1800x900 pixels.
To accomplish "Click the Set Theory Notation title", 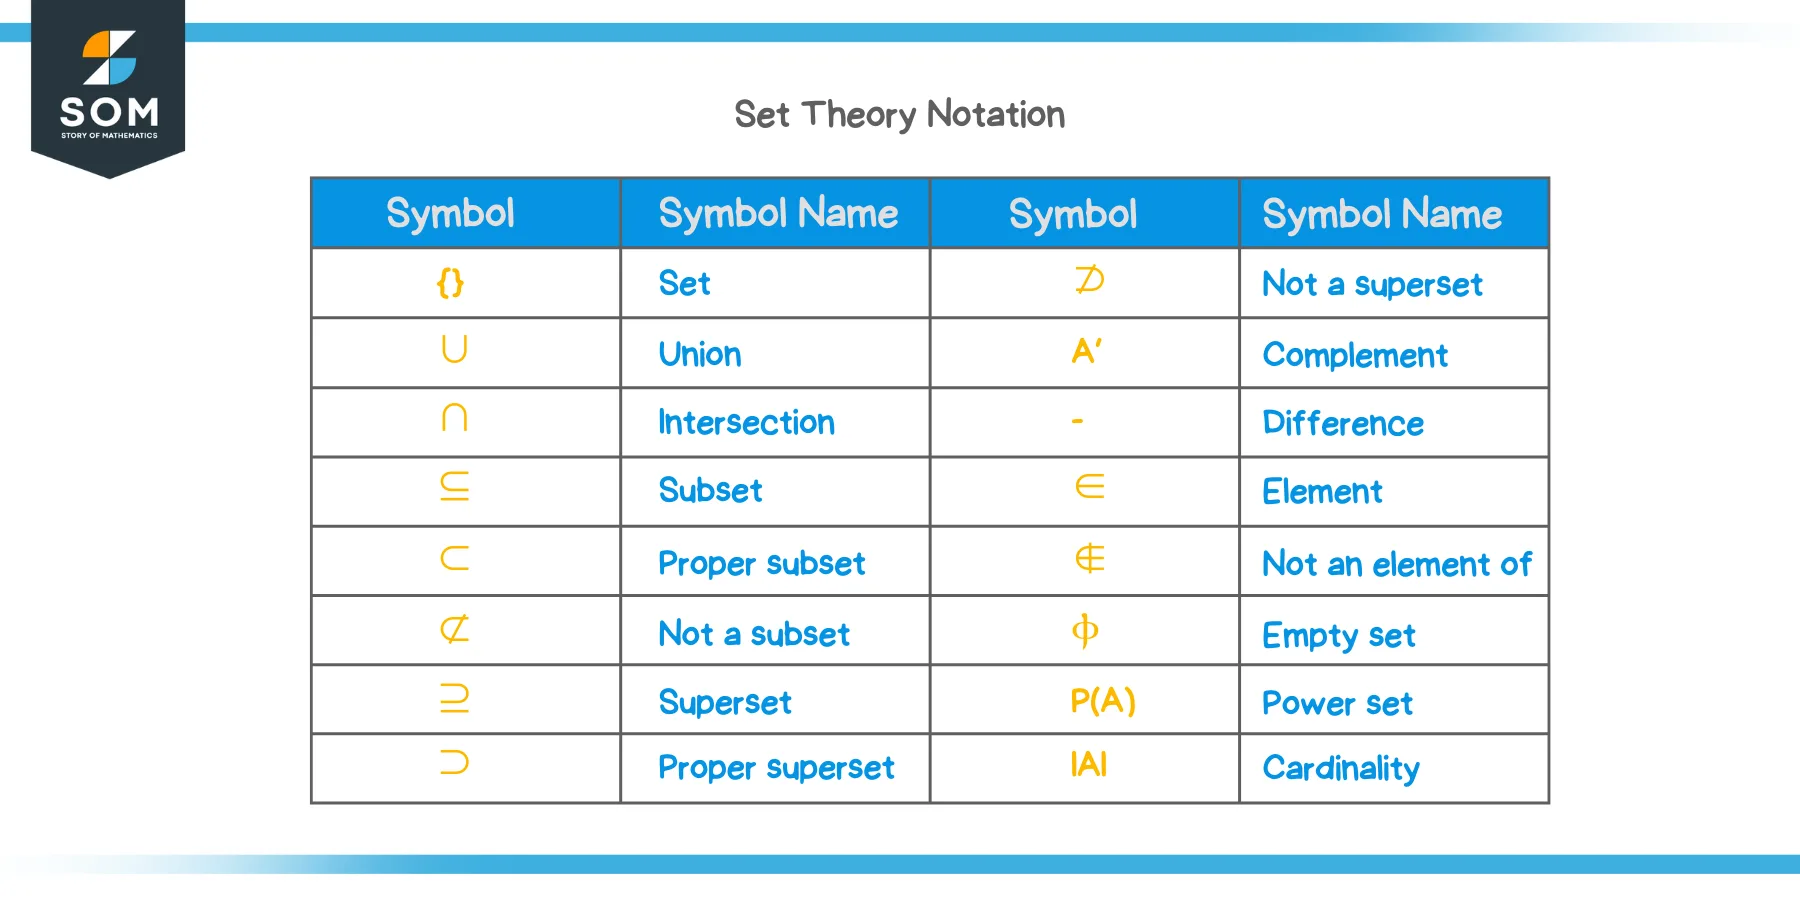I will (x=900, y=115).
